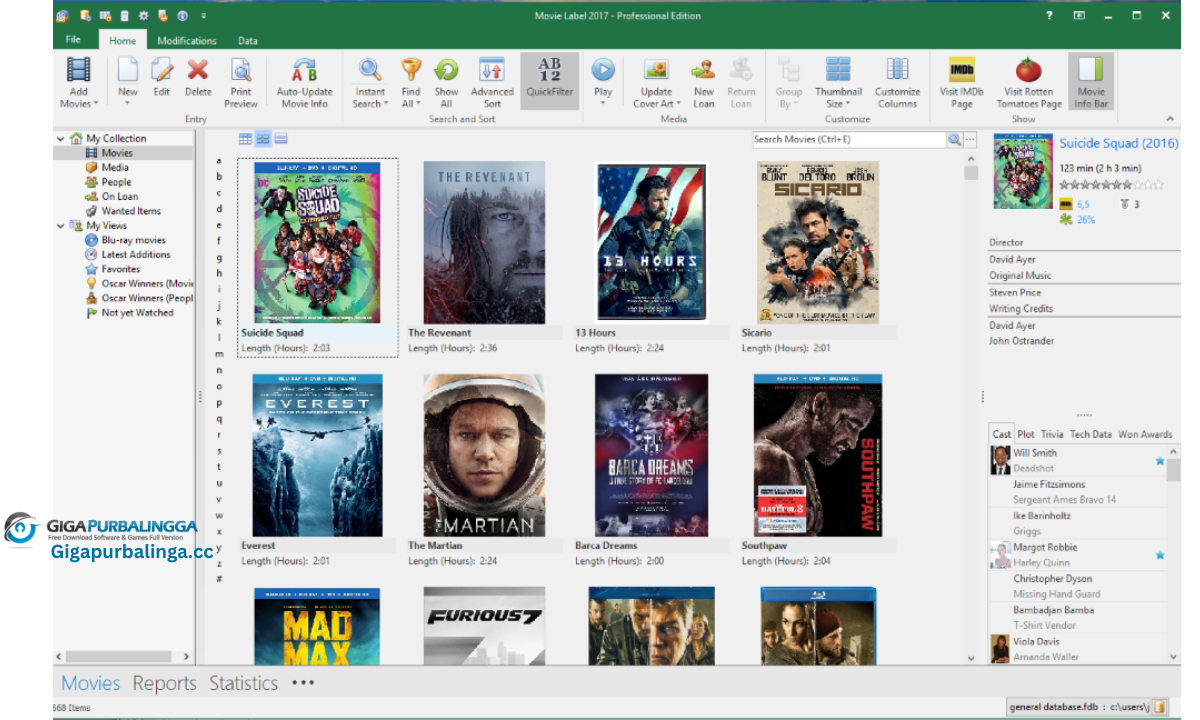Open the Add Movies dropdown arrow
This screenshot has width=1200, height=720.
click(96, 104)
